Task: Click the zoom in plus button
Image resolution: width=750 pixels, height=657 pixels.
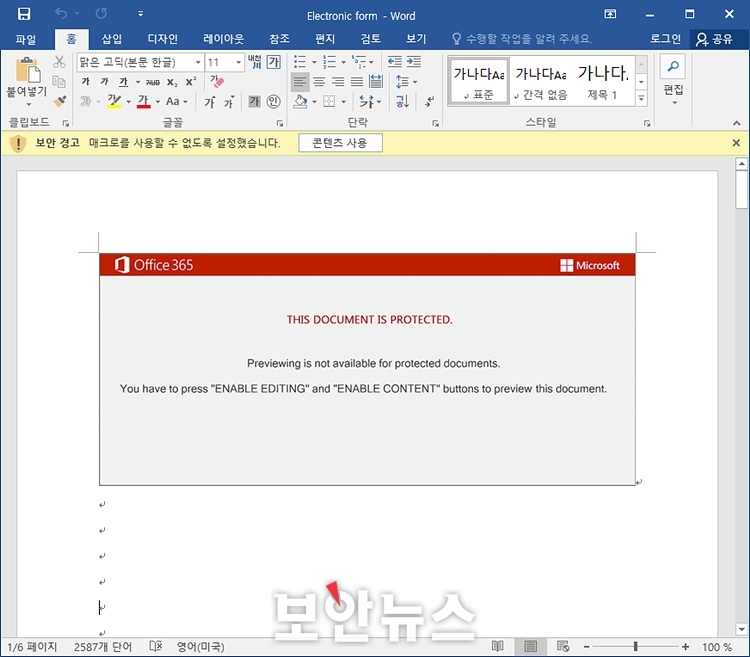Action: 685,646
